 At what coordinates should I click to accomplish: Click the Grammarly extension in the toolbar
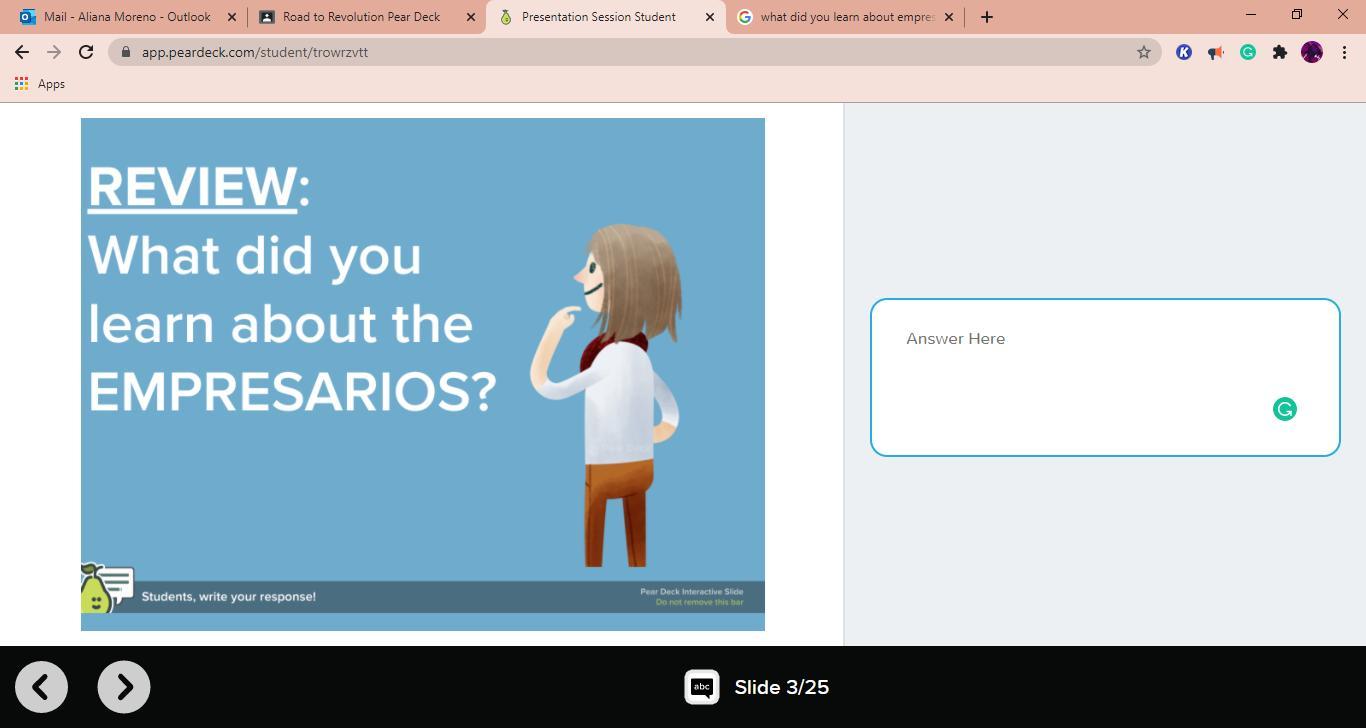pos(1247,52)
